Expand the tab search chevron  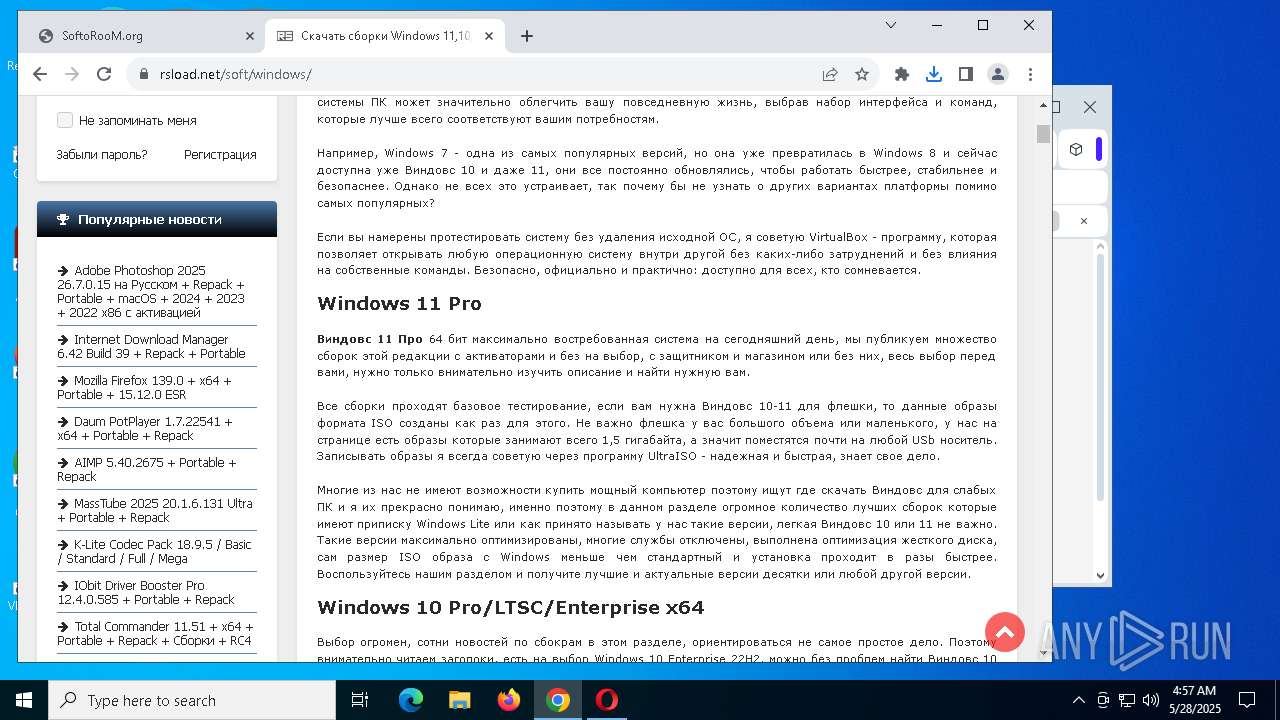(x=891, y=25)
